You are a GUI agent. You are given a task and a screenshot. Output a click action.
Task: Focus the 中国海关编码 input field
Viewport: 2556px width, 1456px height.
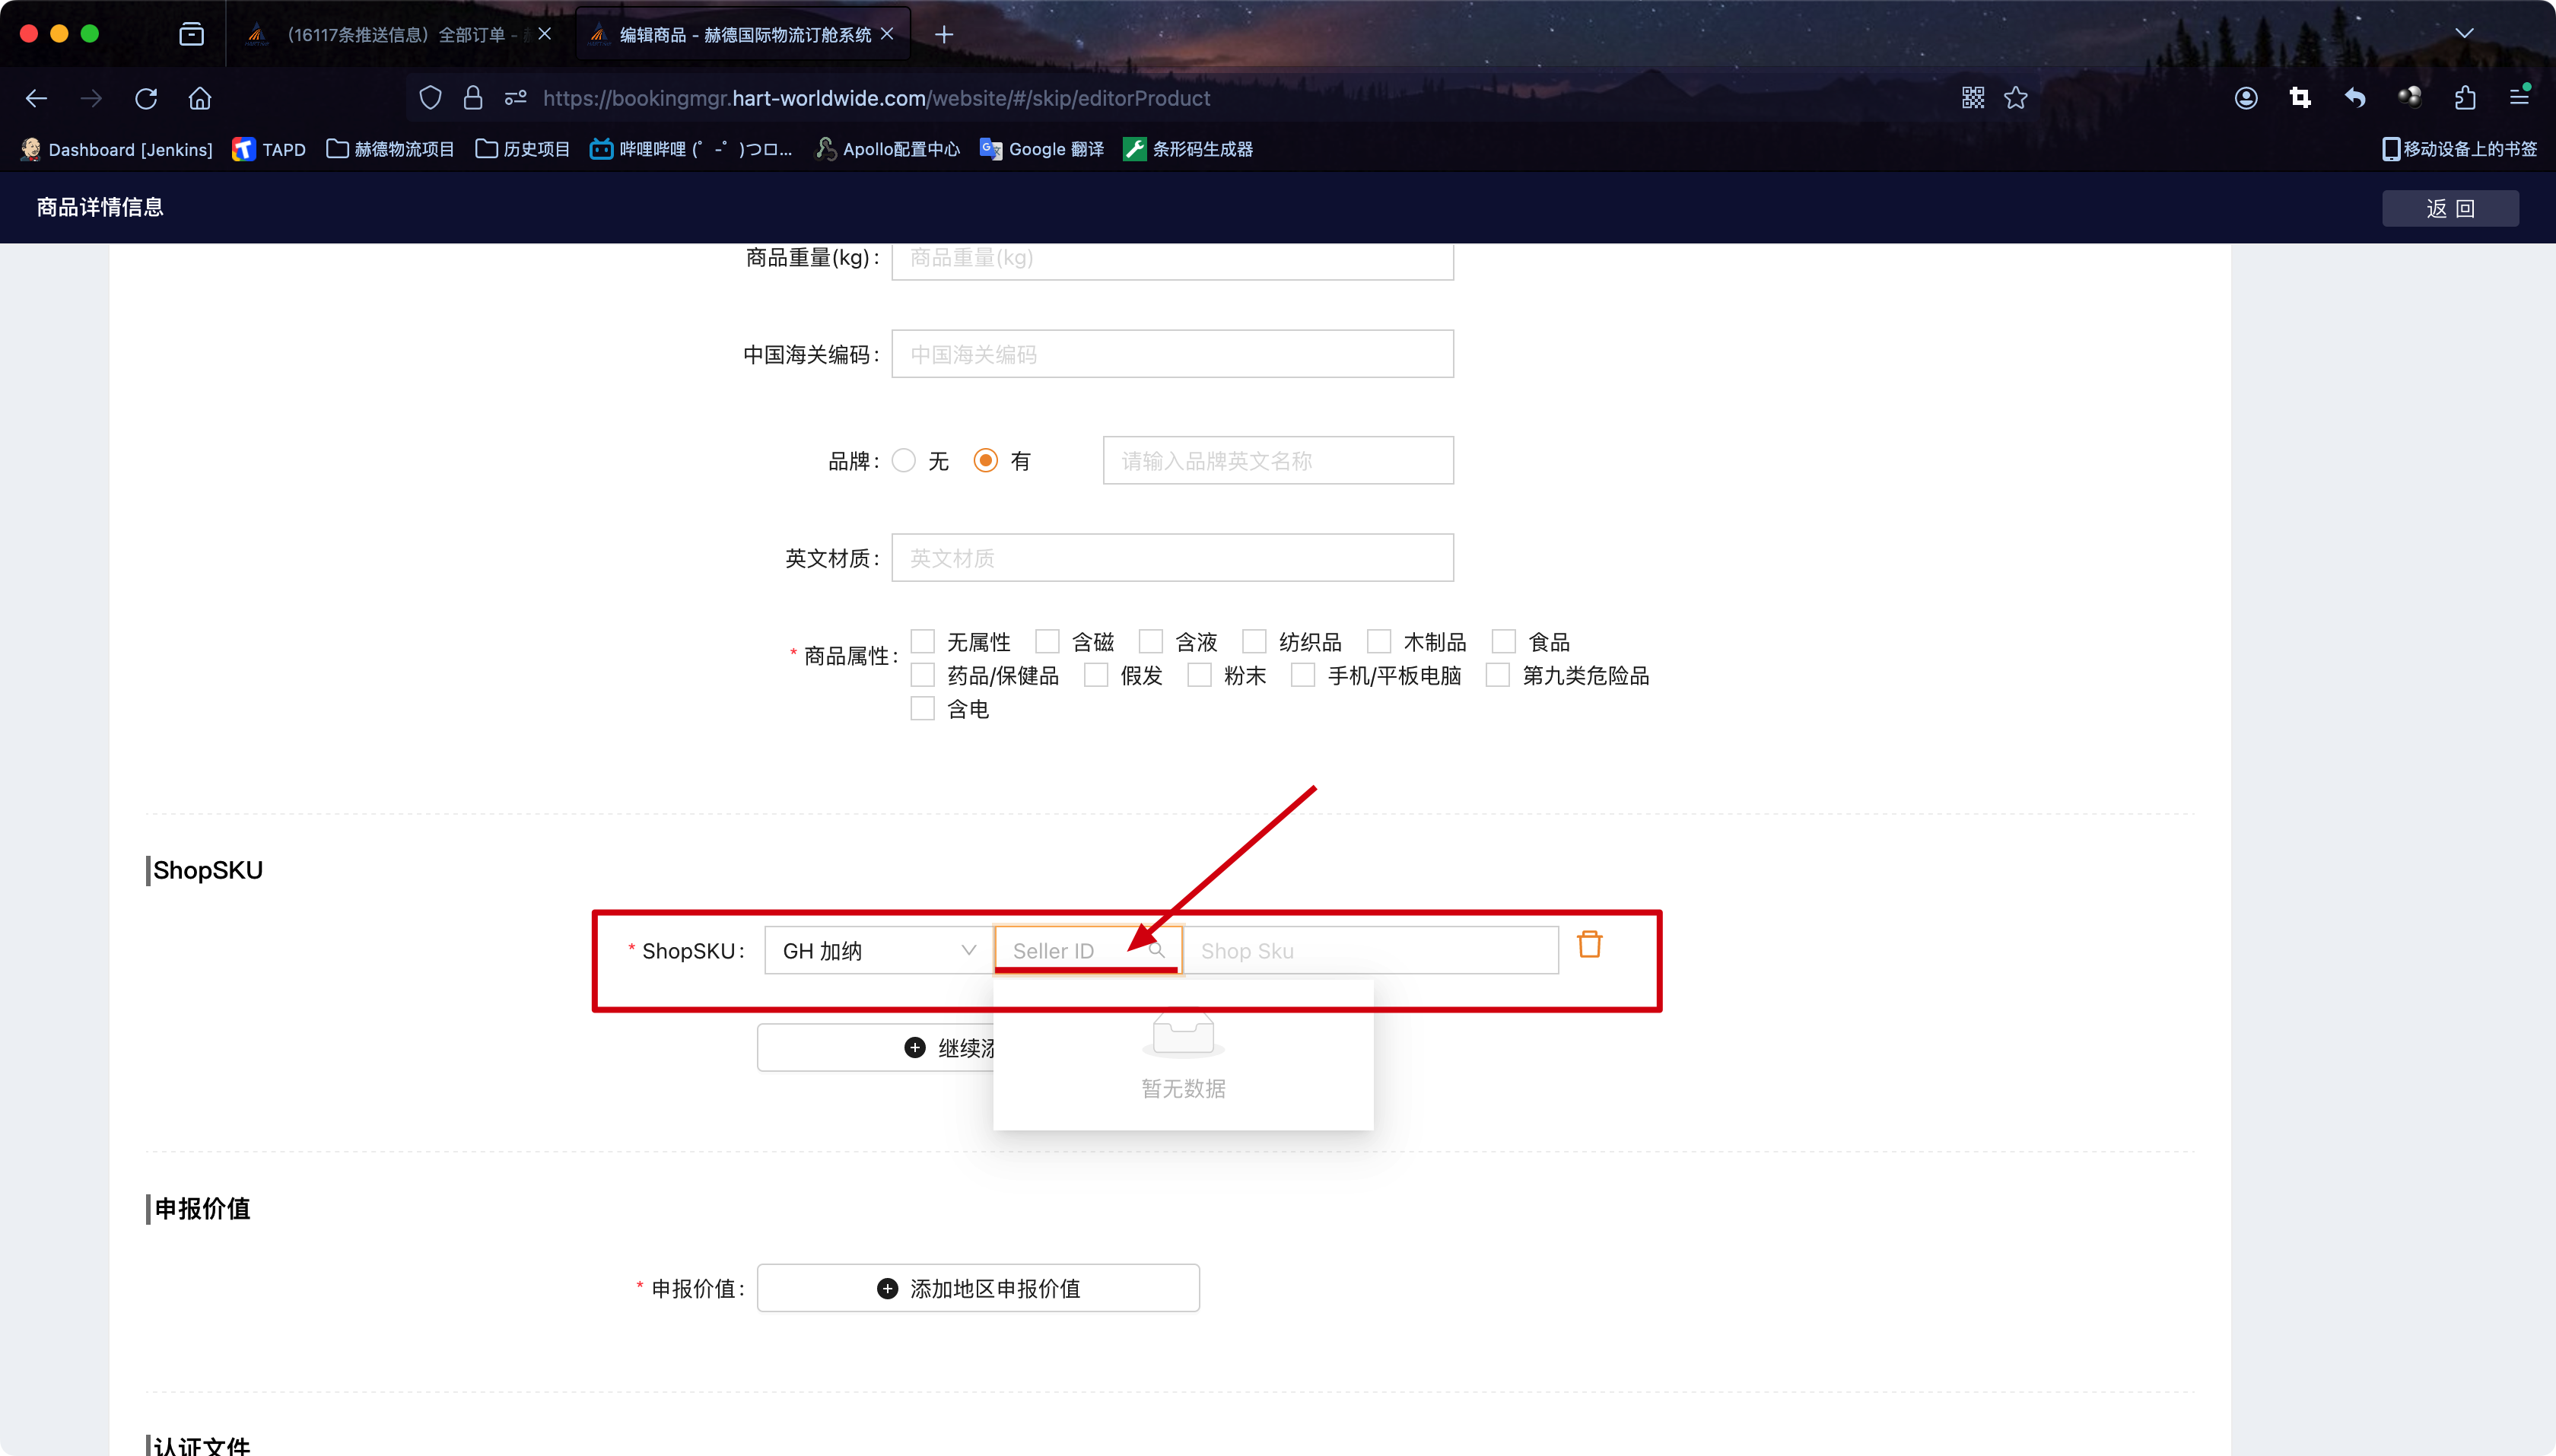[x=1172, y=354]
